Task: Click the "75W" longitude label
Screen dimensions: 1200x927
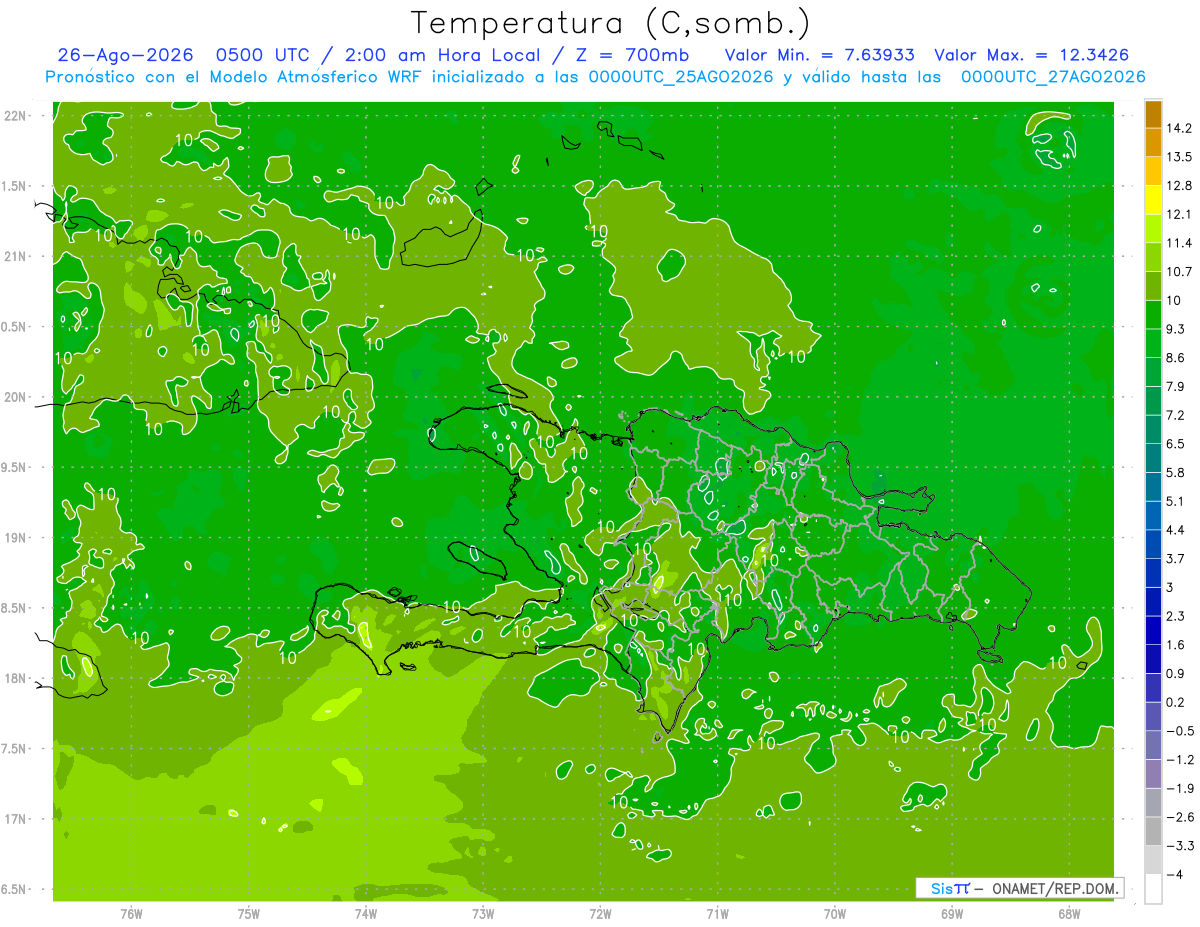Action: [x=248, y=914]
